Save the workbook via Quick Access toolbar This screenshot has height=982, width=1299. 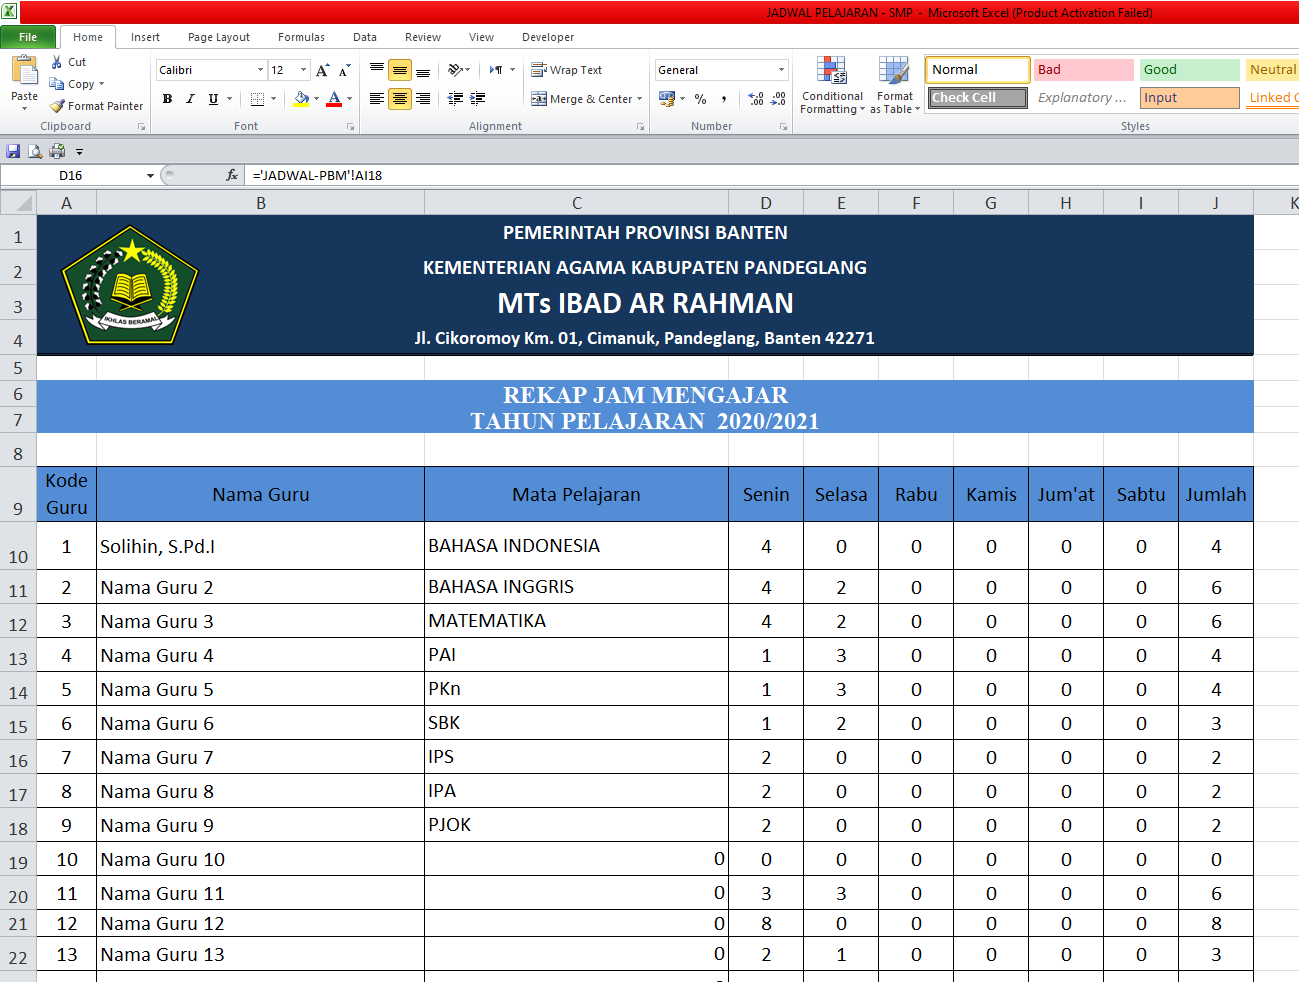pos(13,150)
